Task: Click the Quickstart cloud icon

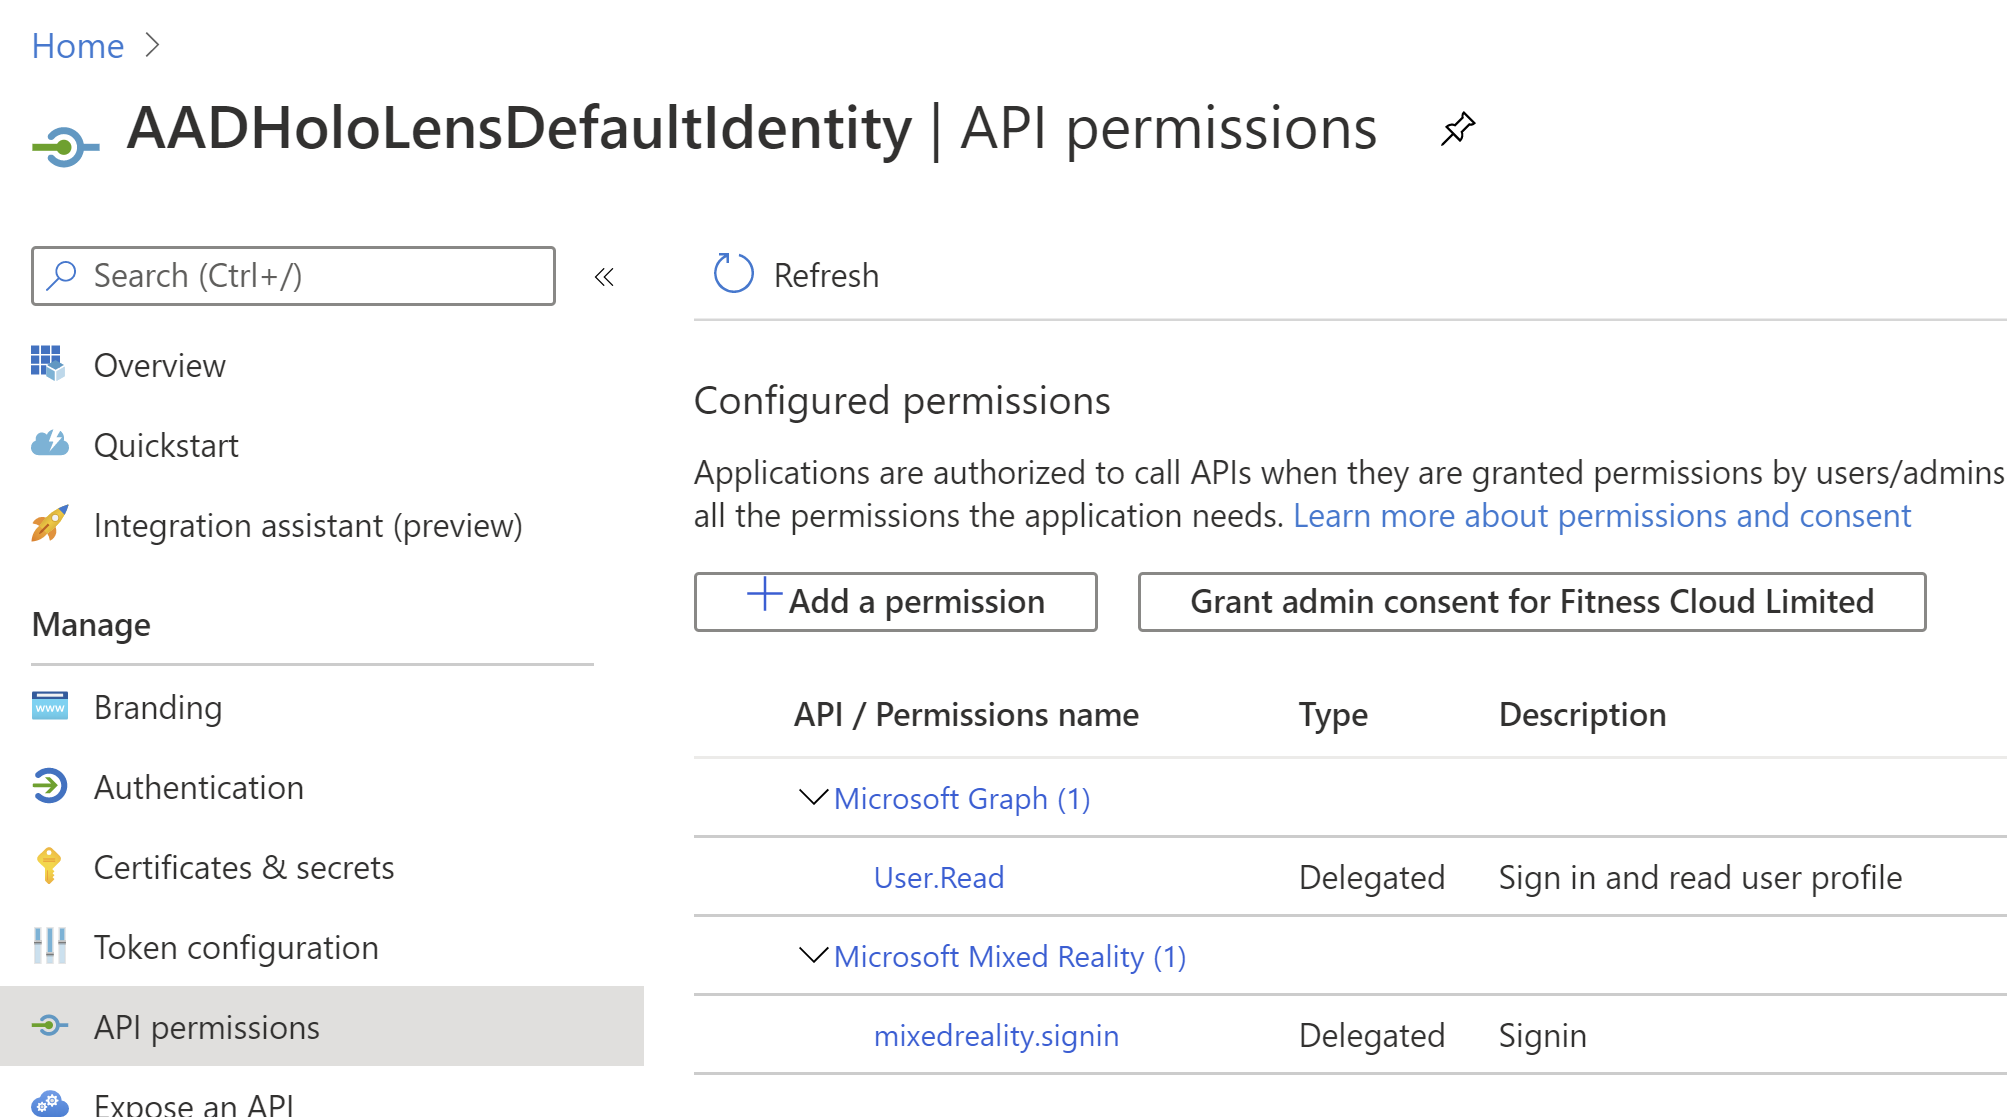Action: pos(50,444)
